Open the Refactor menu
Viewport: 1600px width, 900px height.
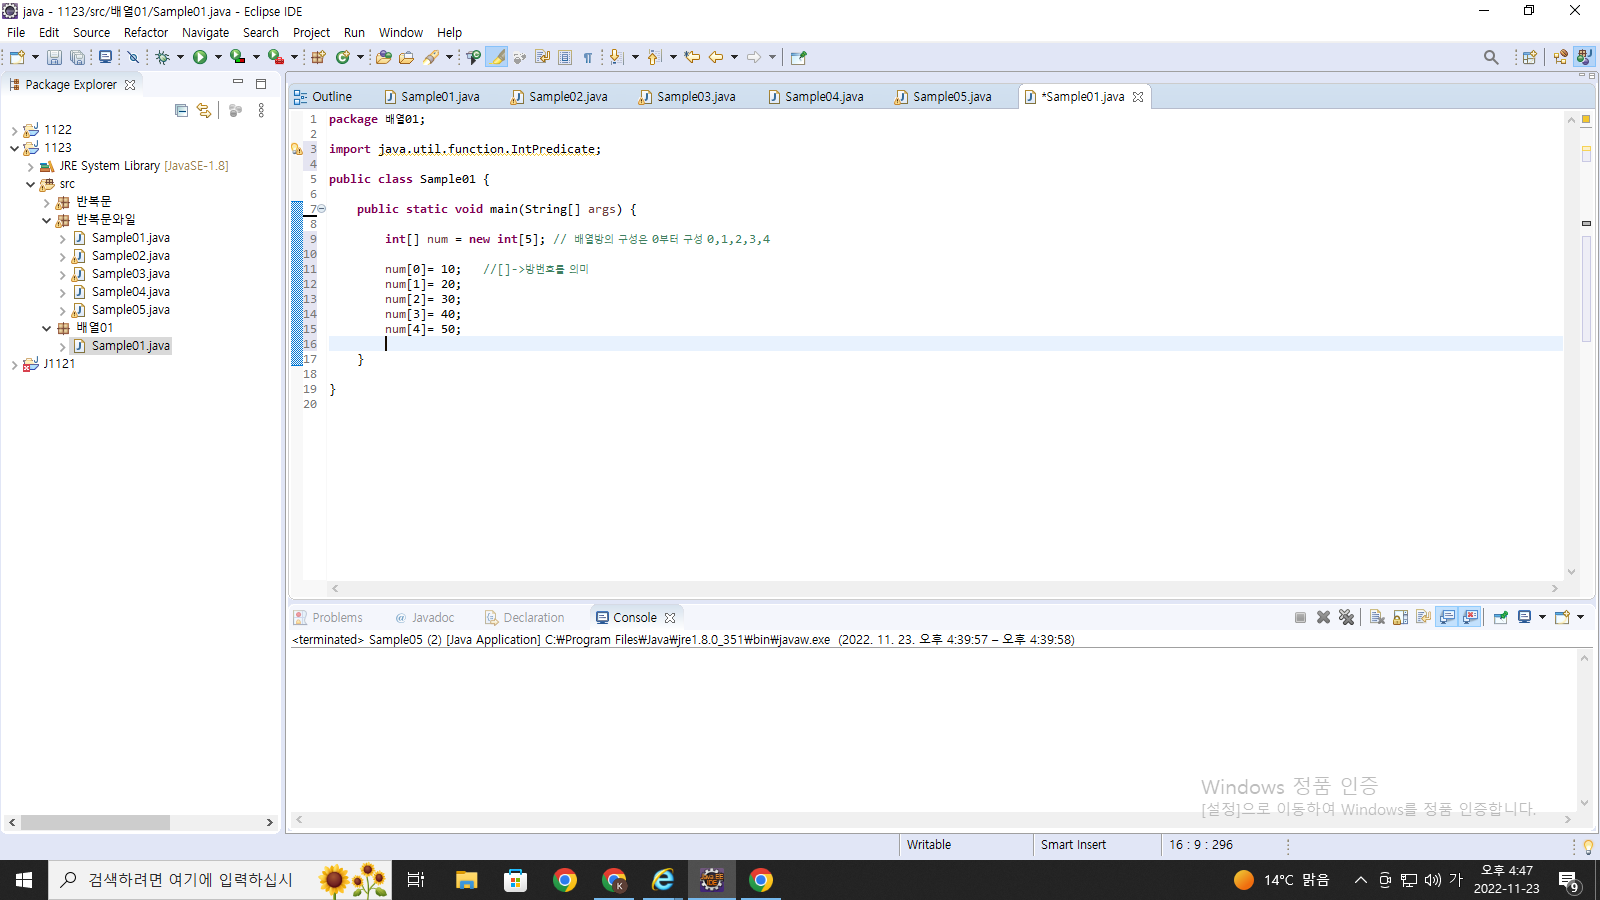[x=146, y=32]
